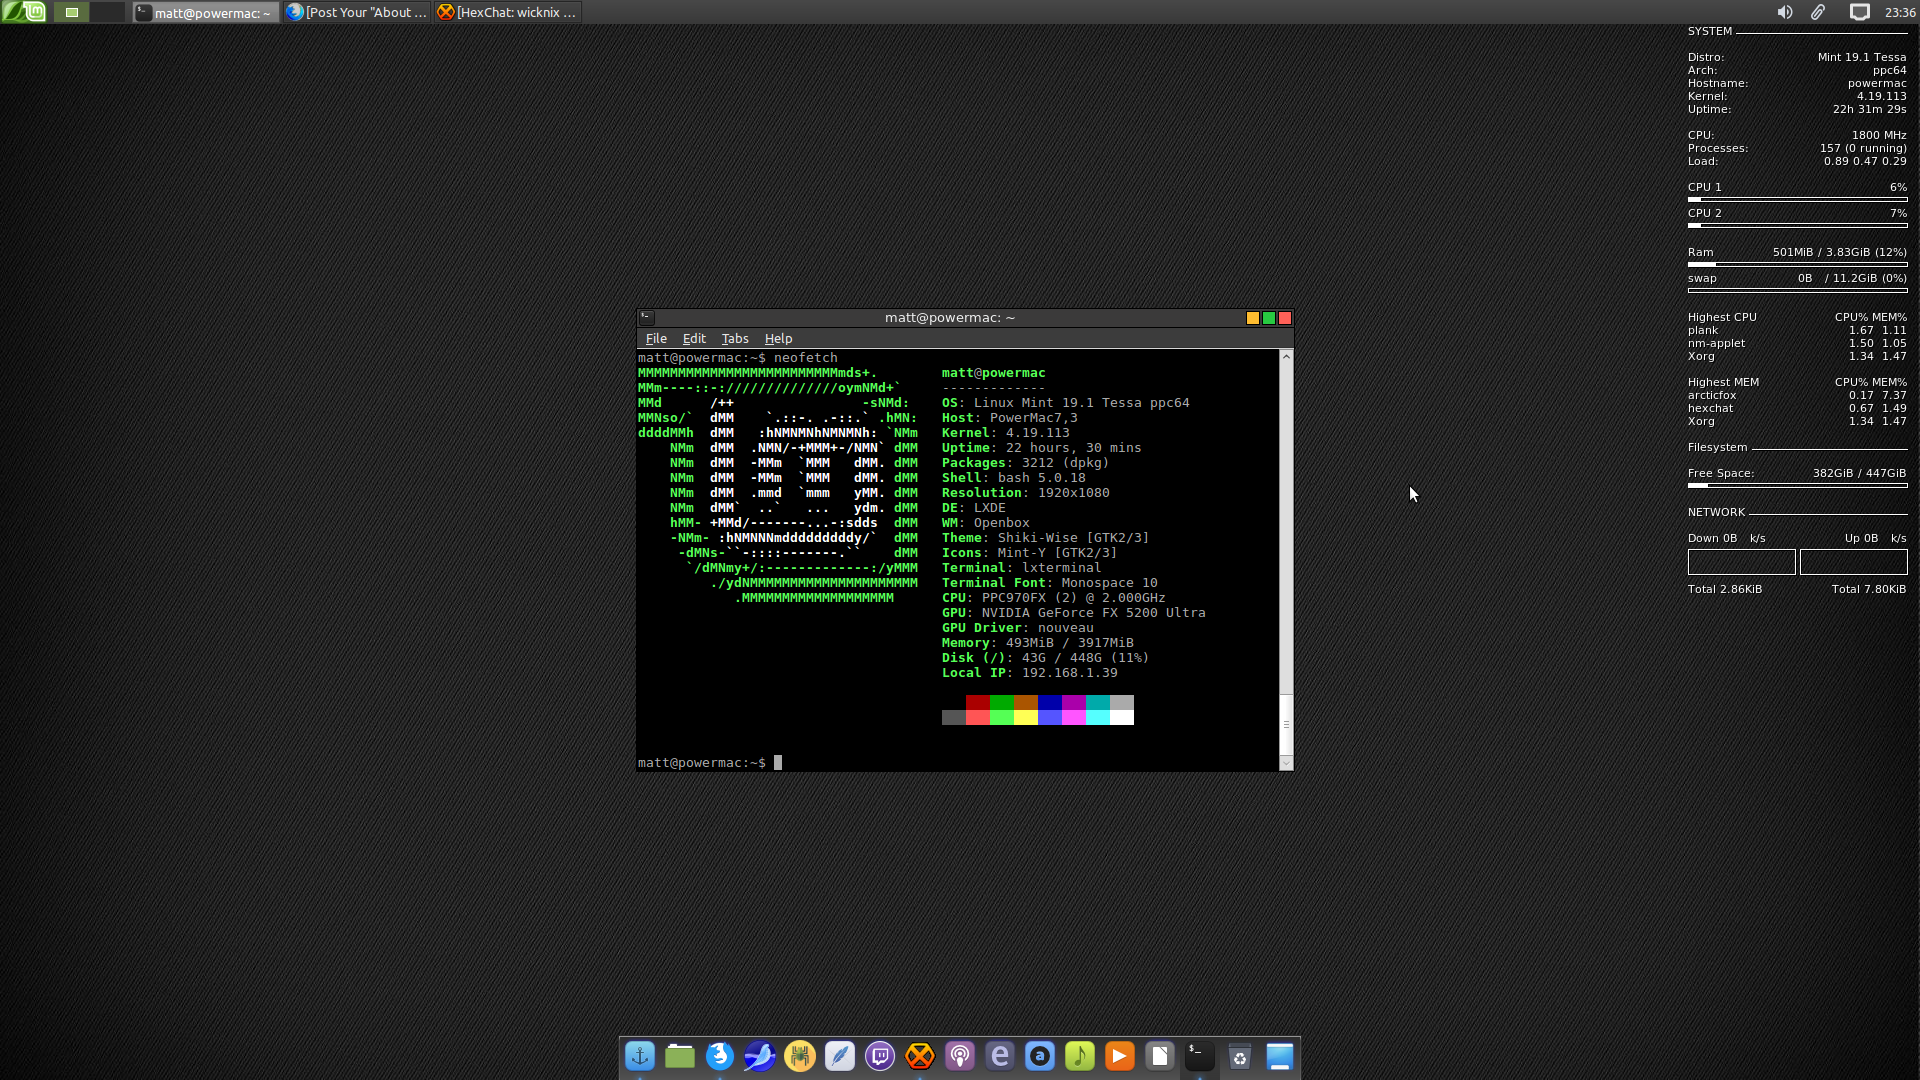Click the terminal scrollbar thumb
The image size is (1920, 1080).
pyautogui.click(x=1286, y=724)
